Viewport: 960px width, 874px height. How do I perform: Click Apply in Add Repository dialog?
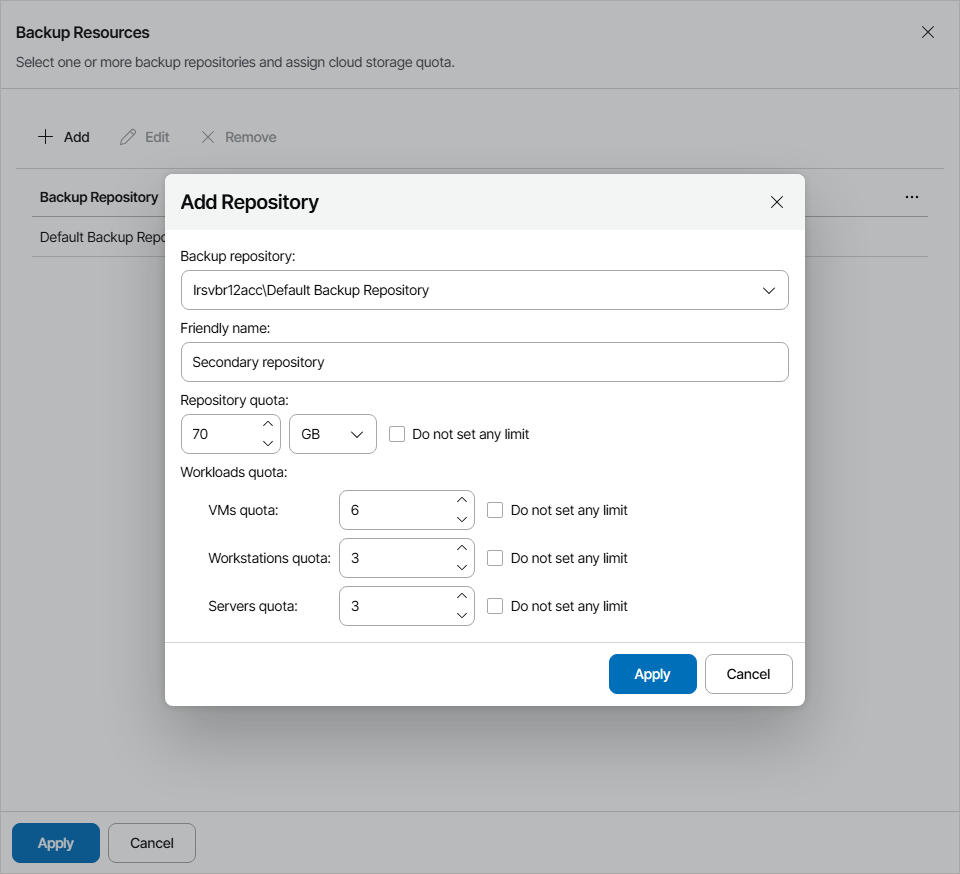pyautogui.click(x=652, y=674)
